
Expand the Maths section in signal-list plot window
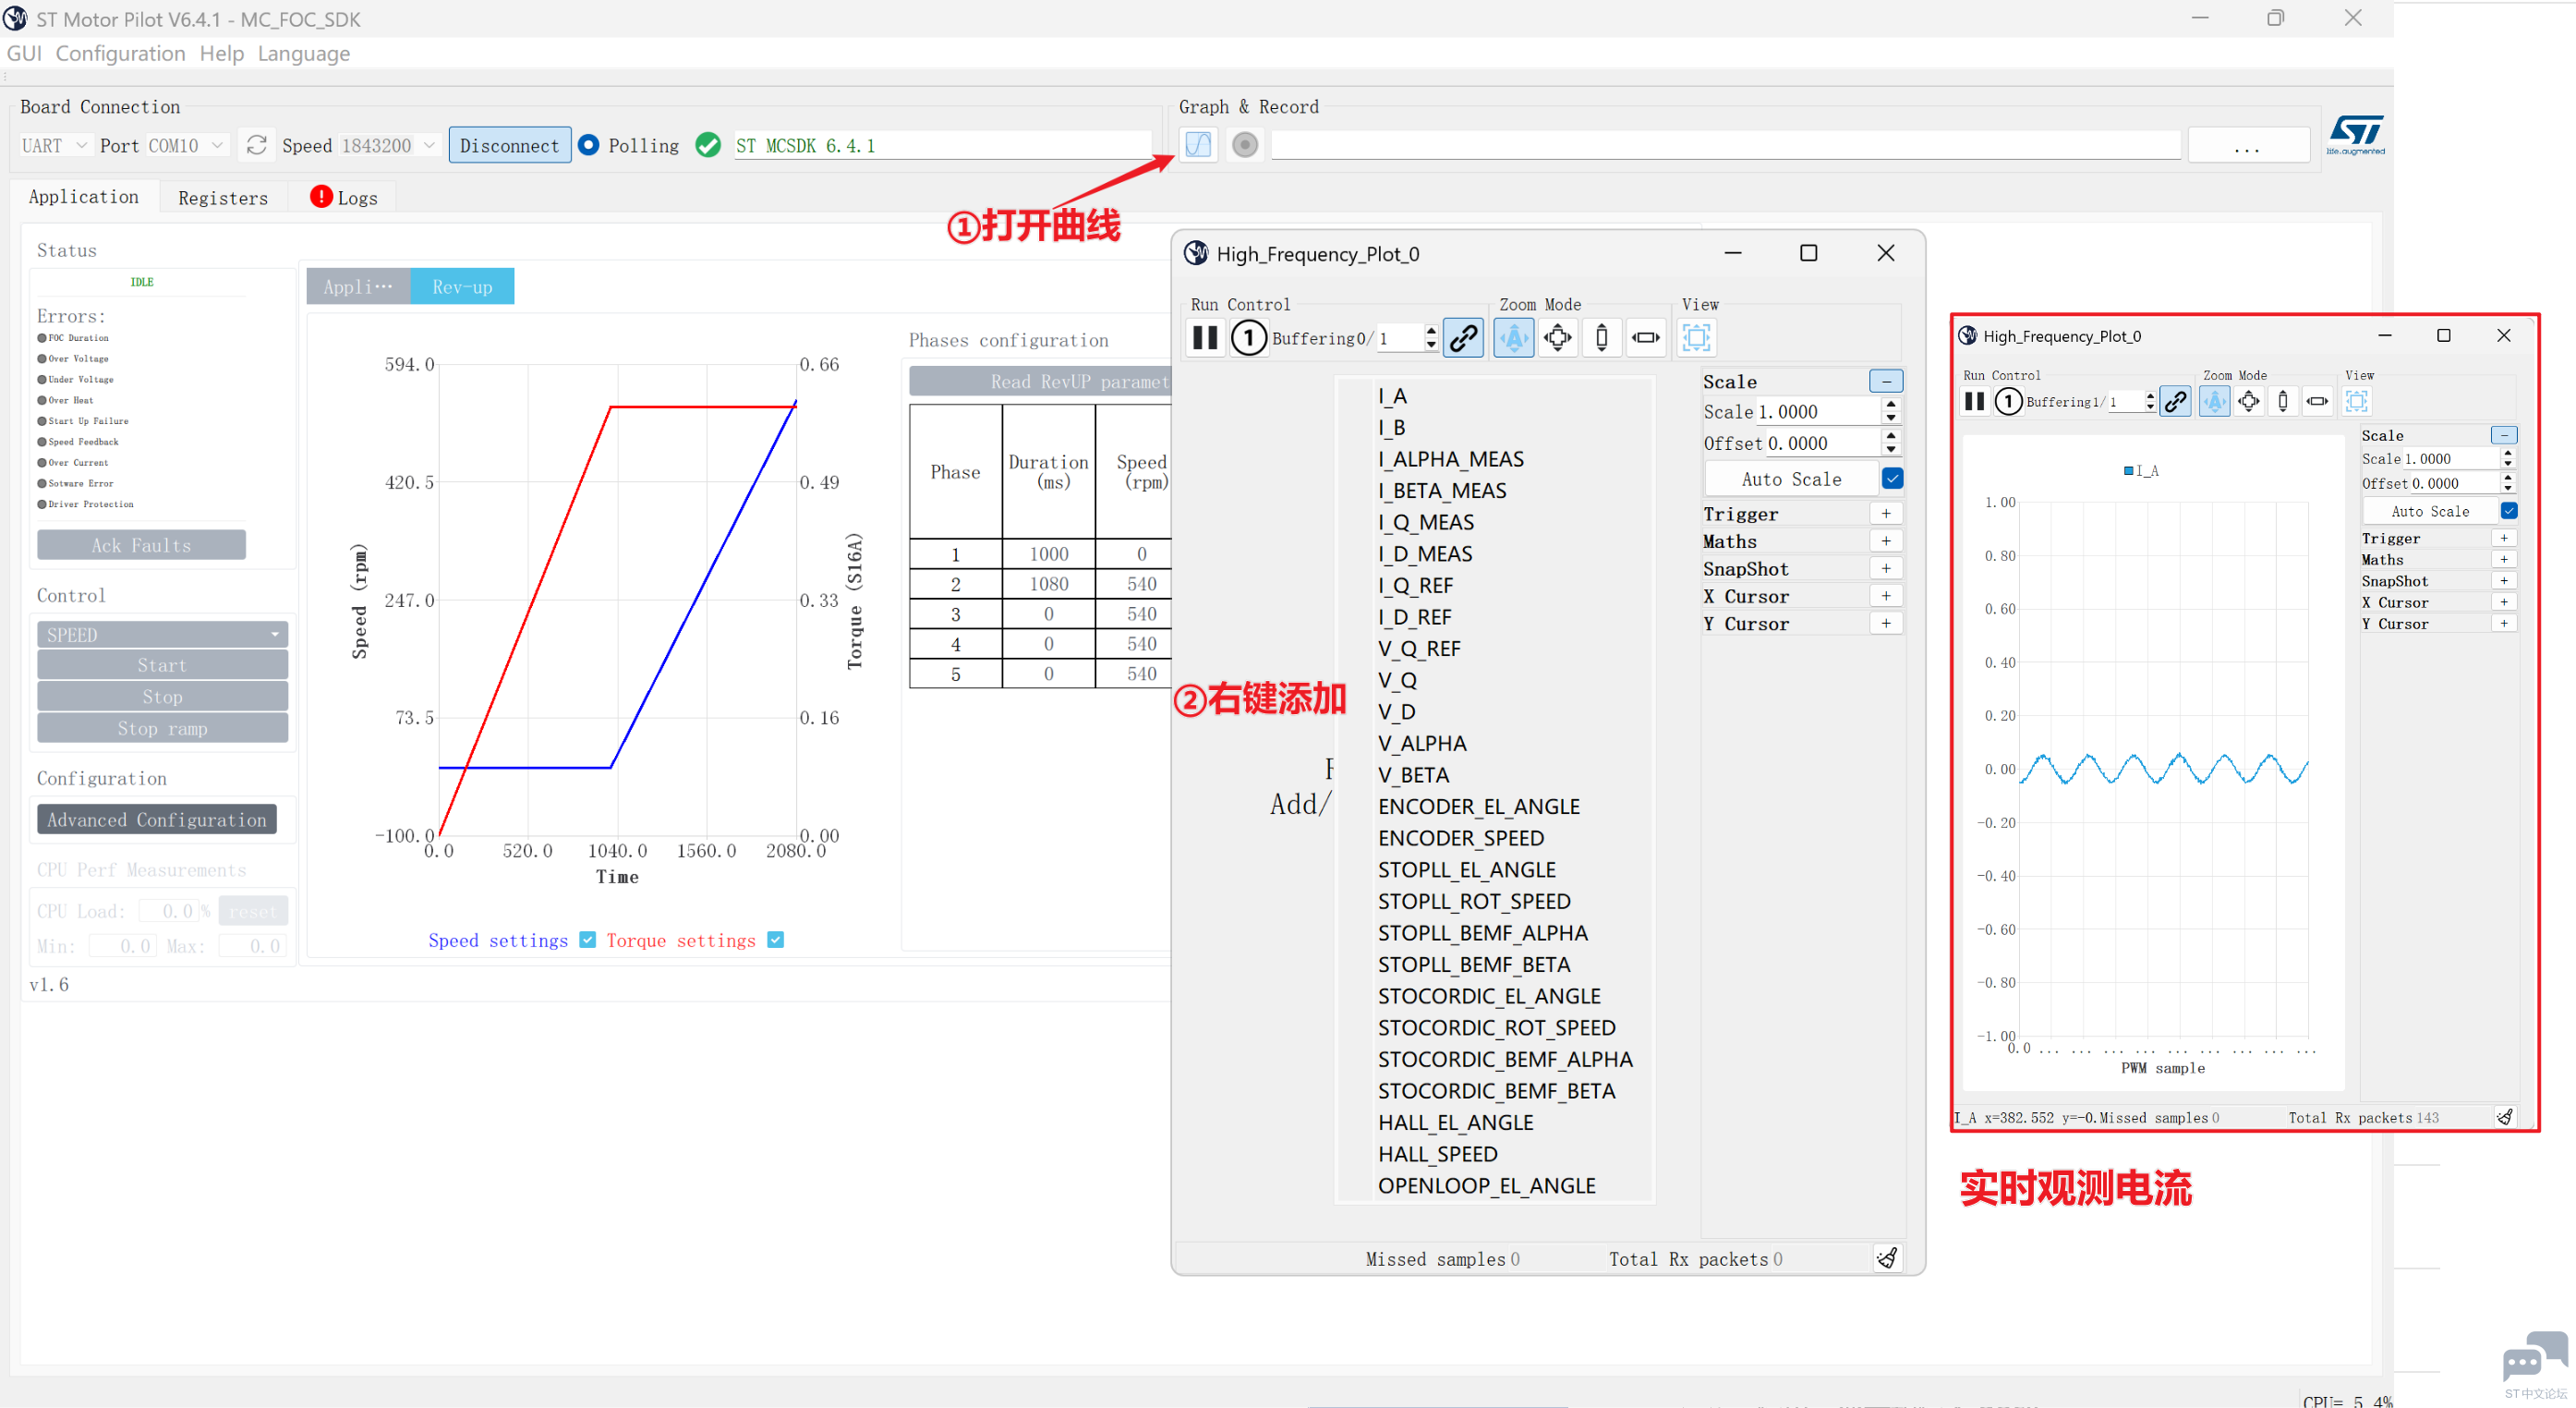(1886, 541)
